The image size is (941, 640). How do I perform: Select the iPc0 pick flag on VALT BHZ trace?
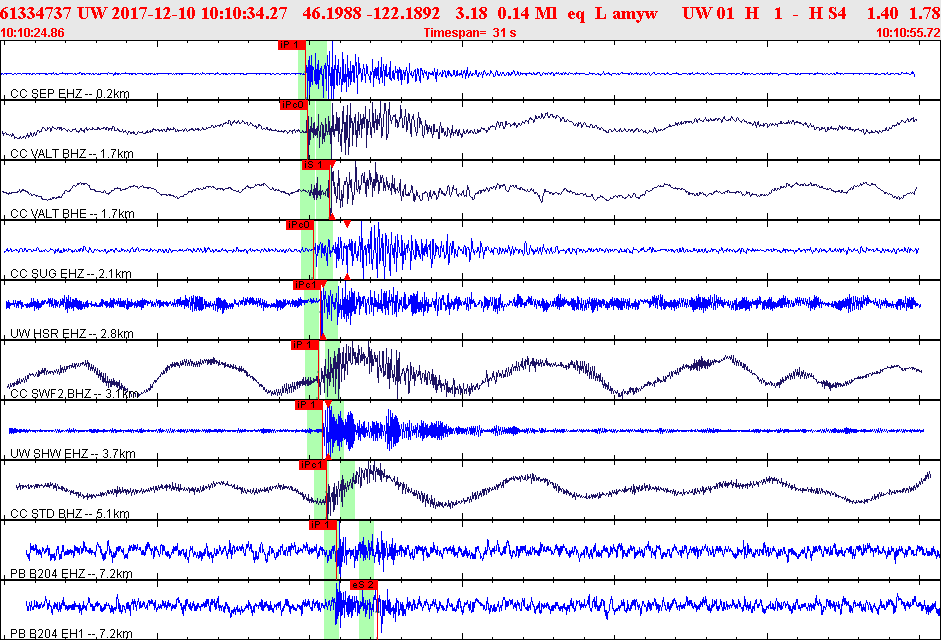click(294, 105)
